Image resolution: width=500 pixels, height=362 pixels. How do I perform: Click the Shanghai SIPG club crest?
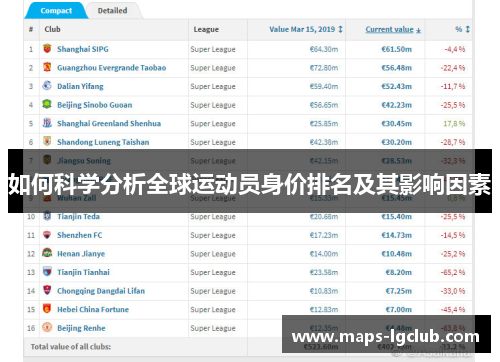tap(47, 49)
